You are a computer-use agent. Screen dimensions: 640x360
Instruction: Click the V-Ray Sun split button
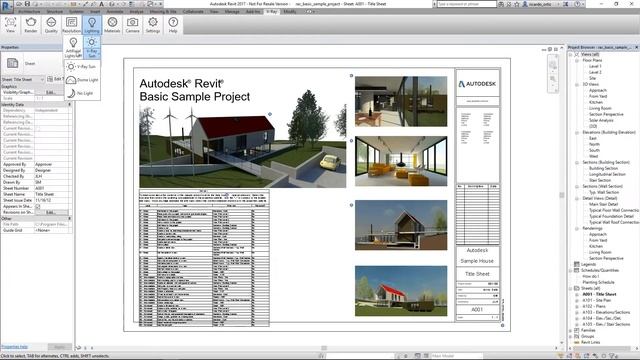92,47
